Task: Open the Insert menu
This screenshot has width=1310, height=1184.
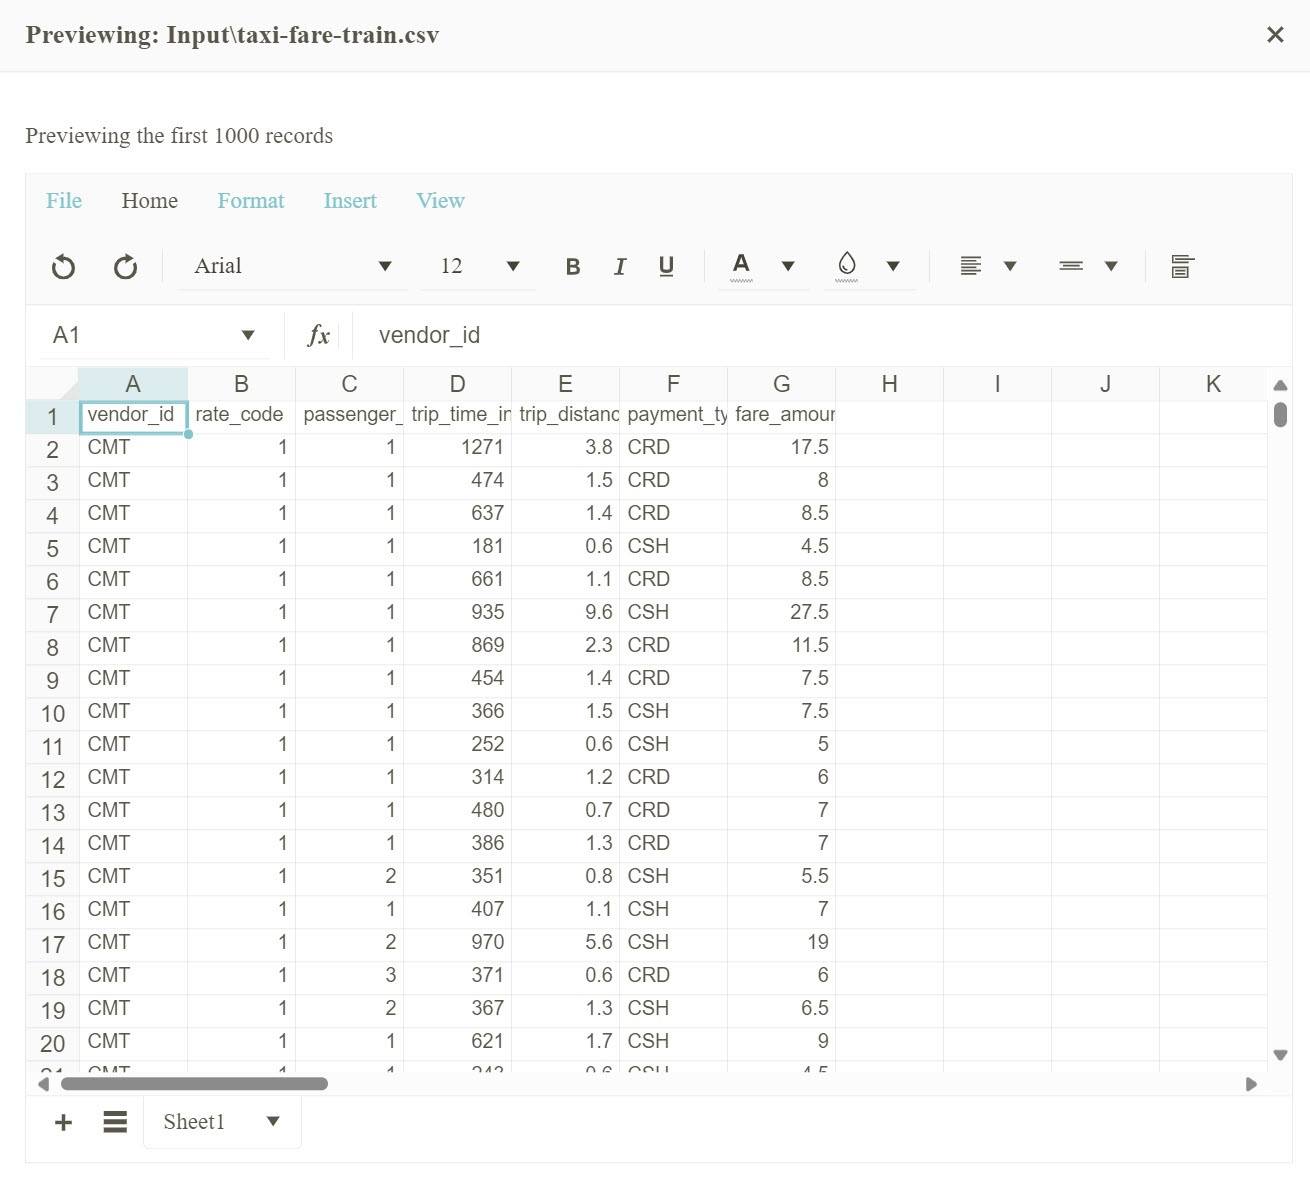Action: (350, 201)
